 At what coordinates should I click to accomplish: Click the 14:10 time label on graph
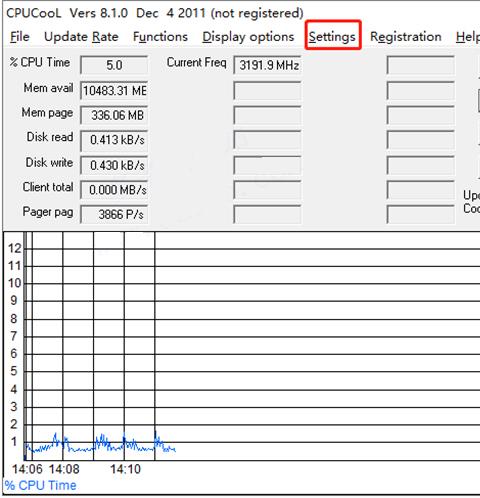pos(126,469)
